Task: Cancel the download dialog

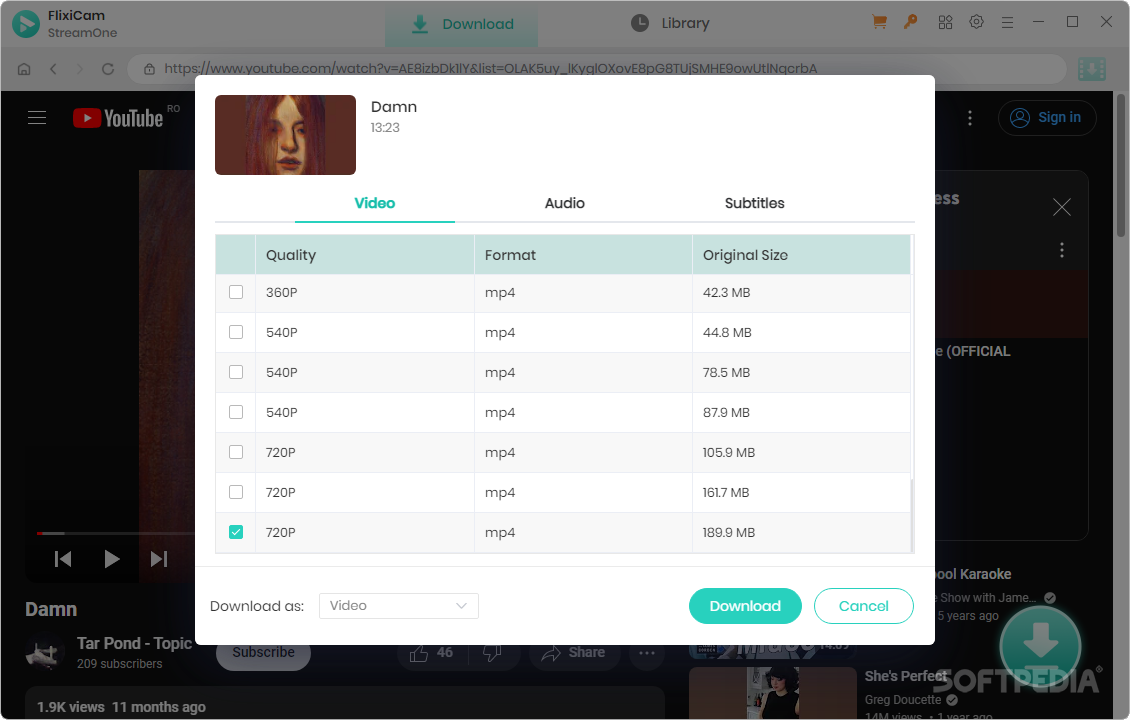Action: coord(863,606)
